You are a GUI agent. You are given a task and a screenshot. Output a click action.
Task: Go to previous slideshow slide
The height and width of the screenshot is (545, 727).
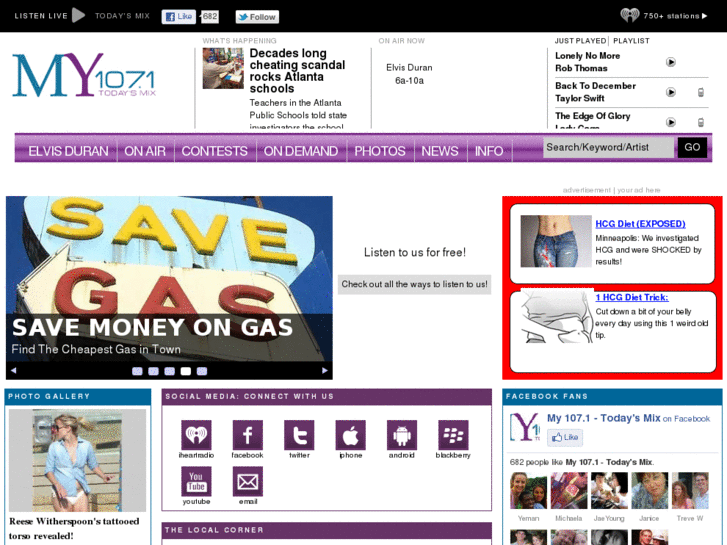tap(13, 370)
